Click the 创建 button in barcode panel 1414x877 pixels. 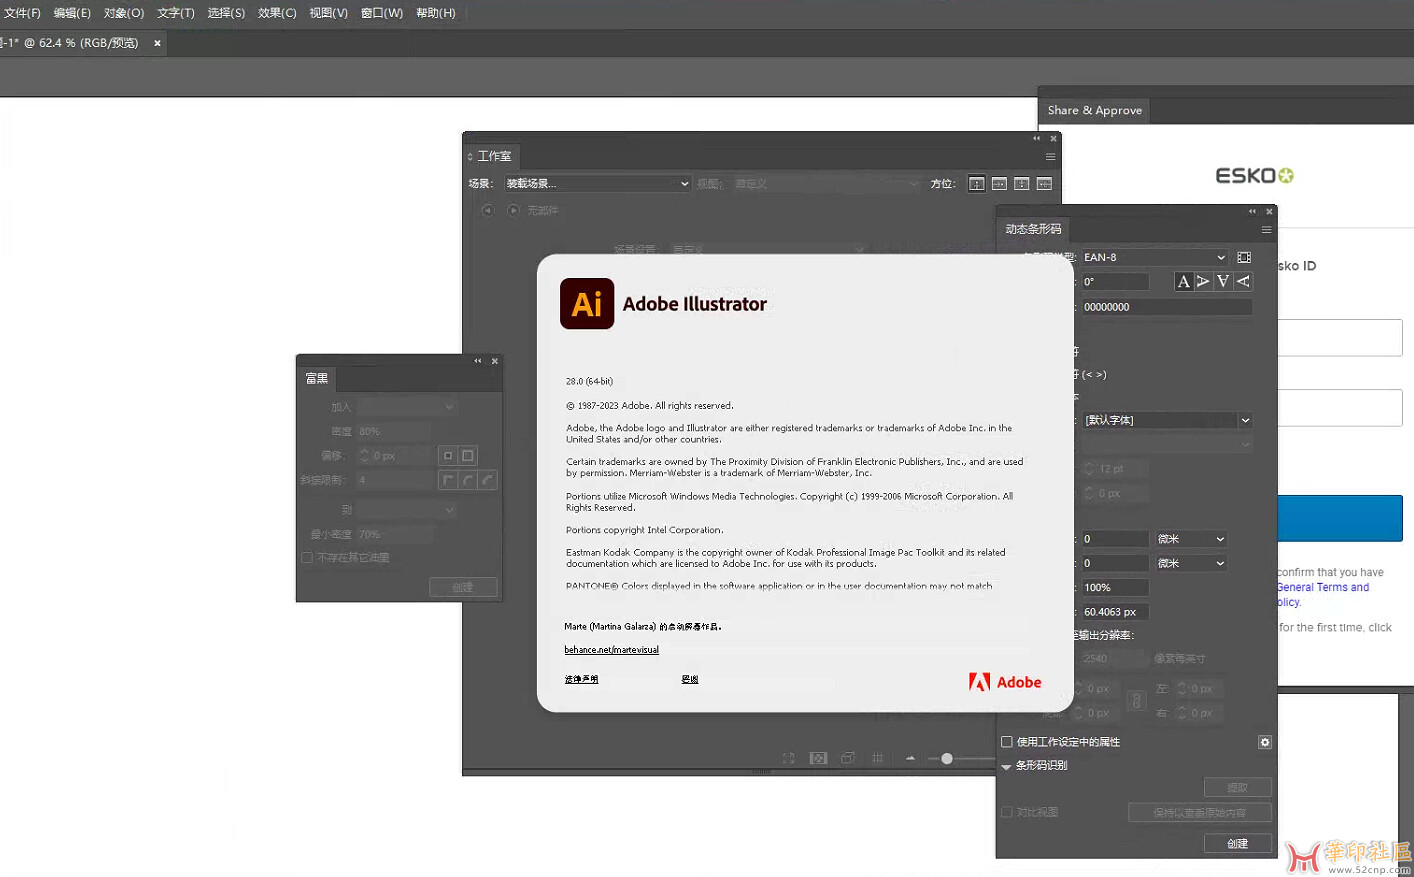[x=1238, y=843]
